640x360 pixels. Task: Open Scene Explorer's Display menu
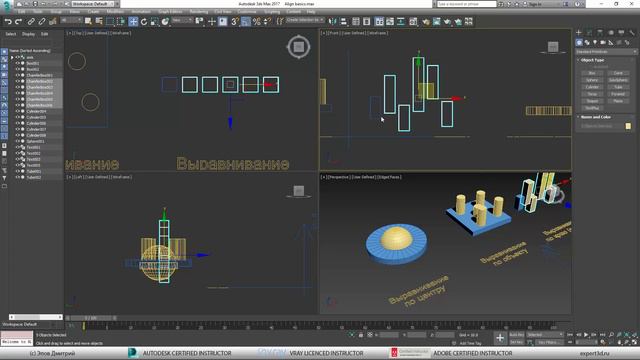tap(28, 34)
